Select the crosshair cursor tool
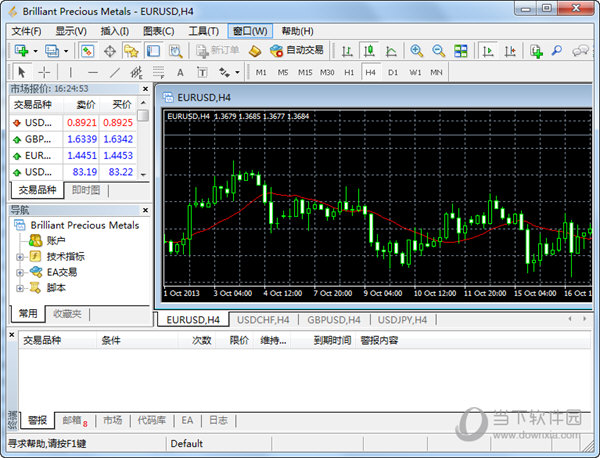Viewport: 600px width, 458px height. pos(44,72)
